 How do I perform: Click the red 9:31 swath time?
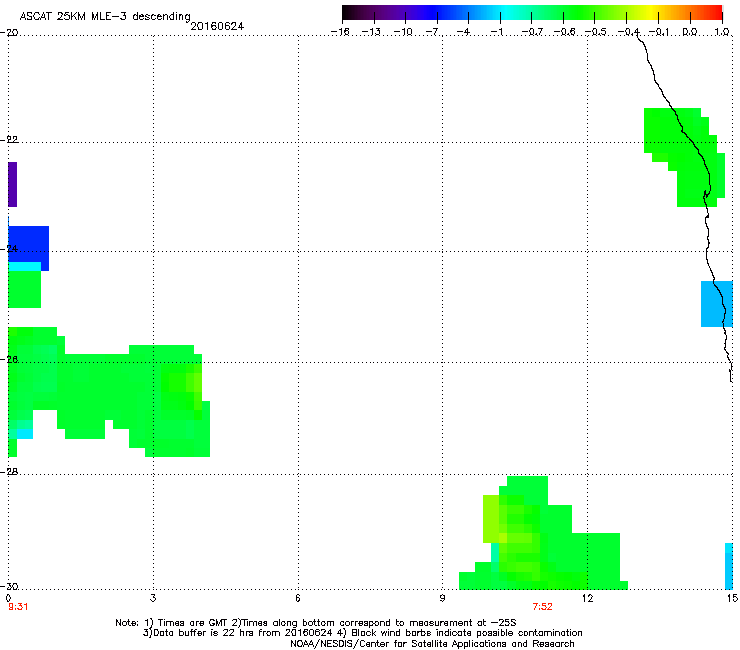tap(18, 607)
